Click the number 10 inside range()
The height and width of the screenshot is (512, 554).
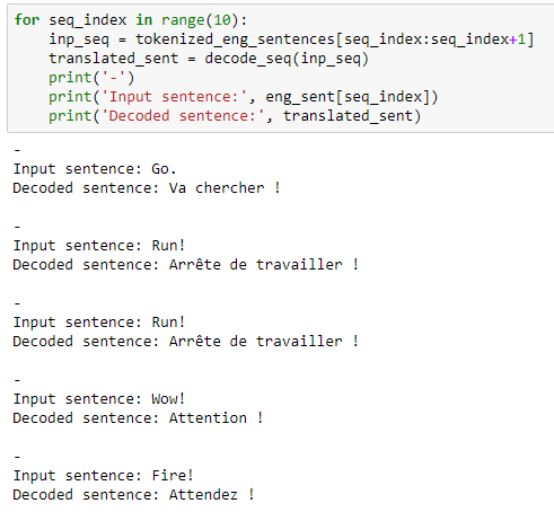point(222,20)
